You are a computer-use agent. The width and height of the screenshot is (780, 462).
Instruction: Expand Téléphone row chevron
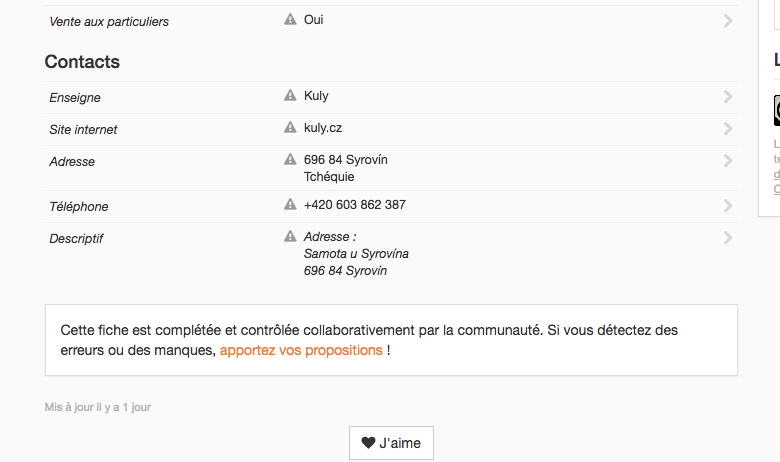click(728, 205)
